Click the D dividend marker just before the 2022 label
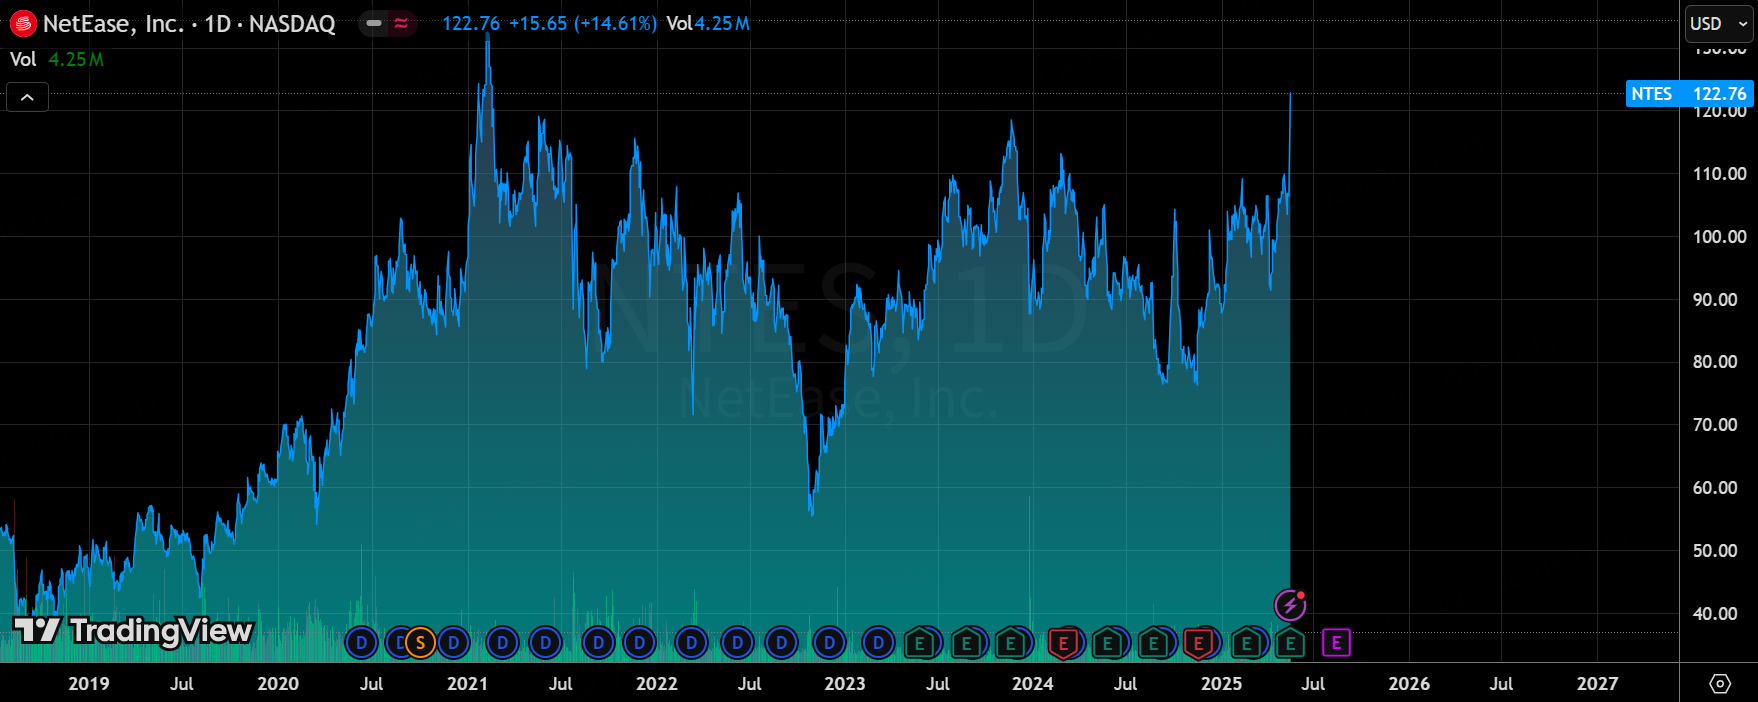This screenshot has width=1758, height=702. [639, 643]
